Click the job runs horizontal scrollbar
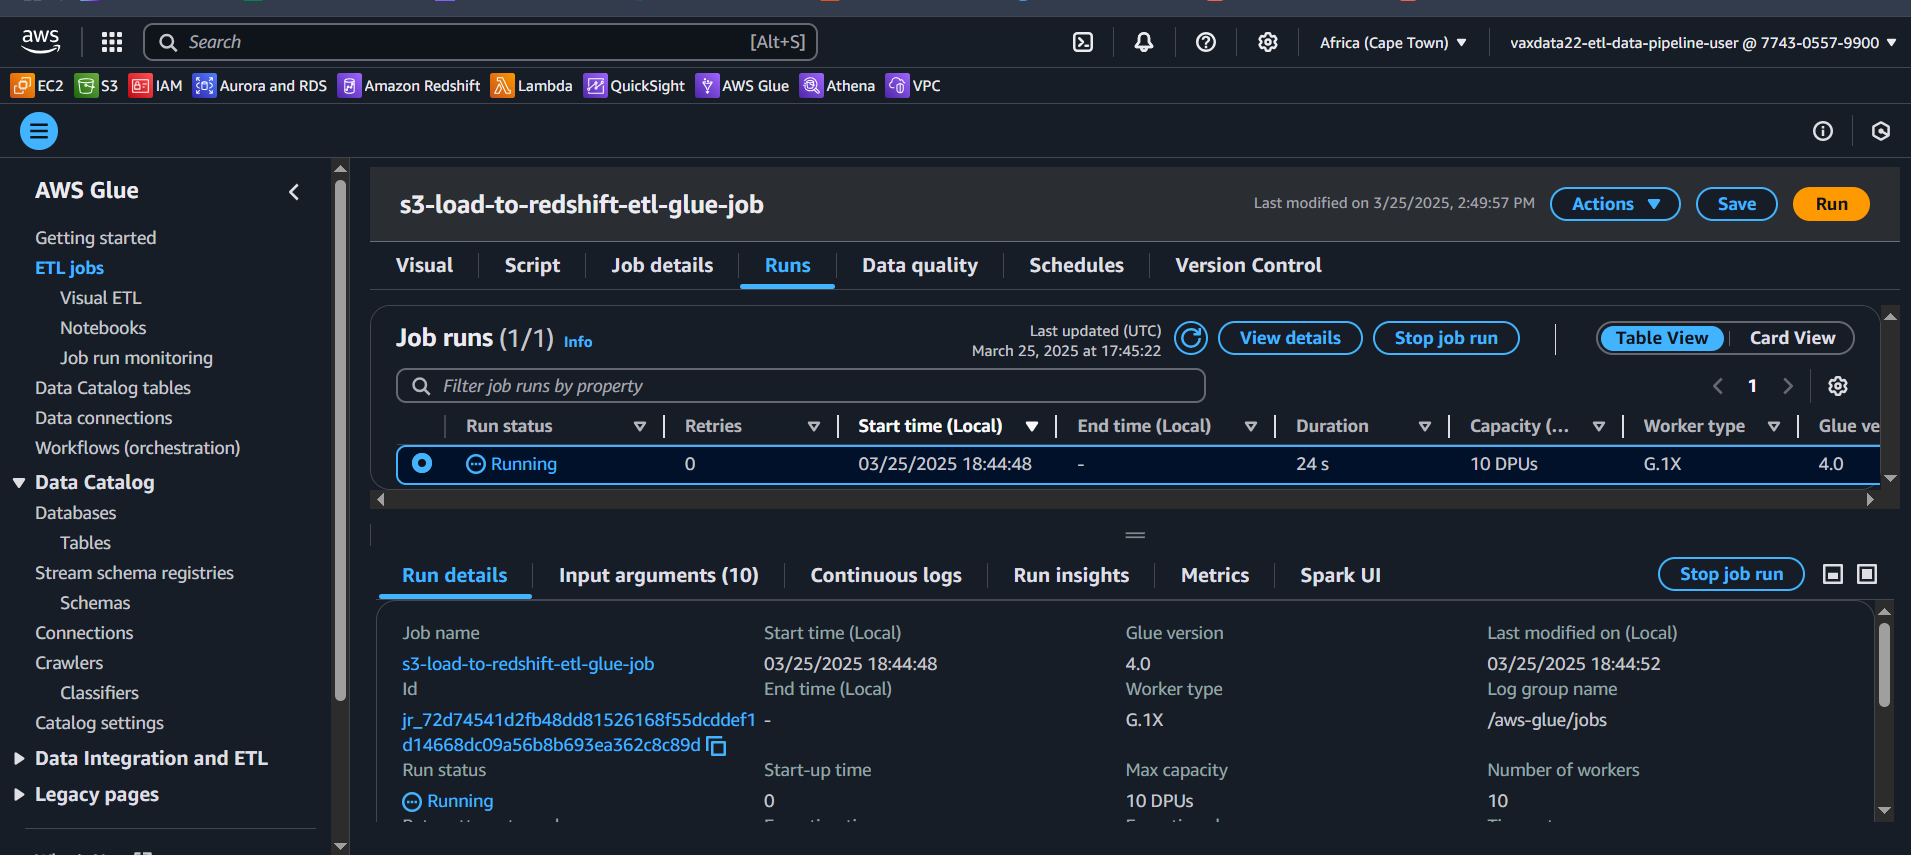The image size is (1911, 855). pos(1125,499)
